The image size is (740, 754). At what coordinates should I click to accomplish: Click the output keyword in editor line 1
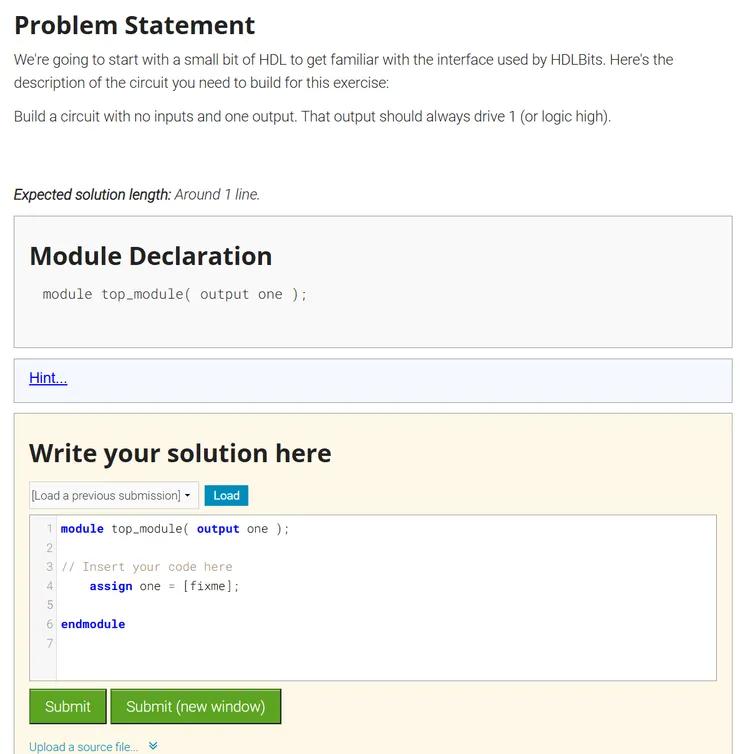tap(218, 529)
